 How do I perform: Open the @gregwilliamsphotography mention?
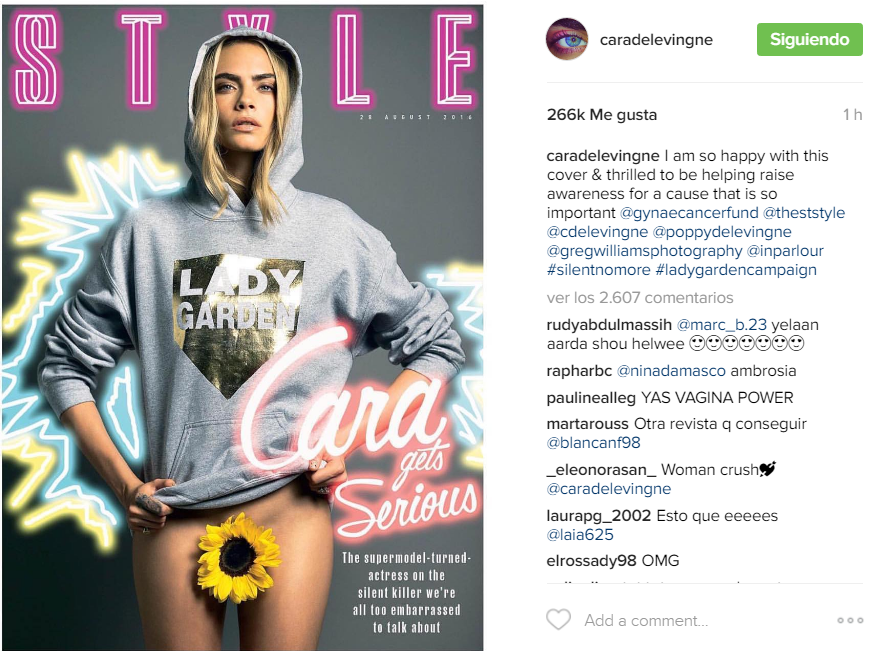(644, 251)
